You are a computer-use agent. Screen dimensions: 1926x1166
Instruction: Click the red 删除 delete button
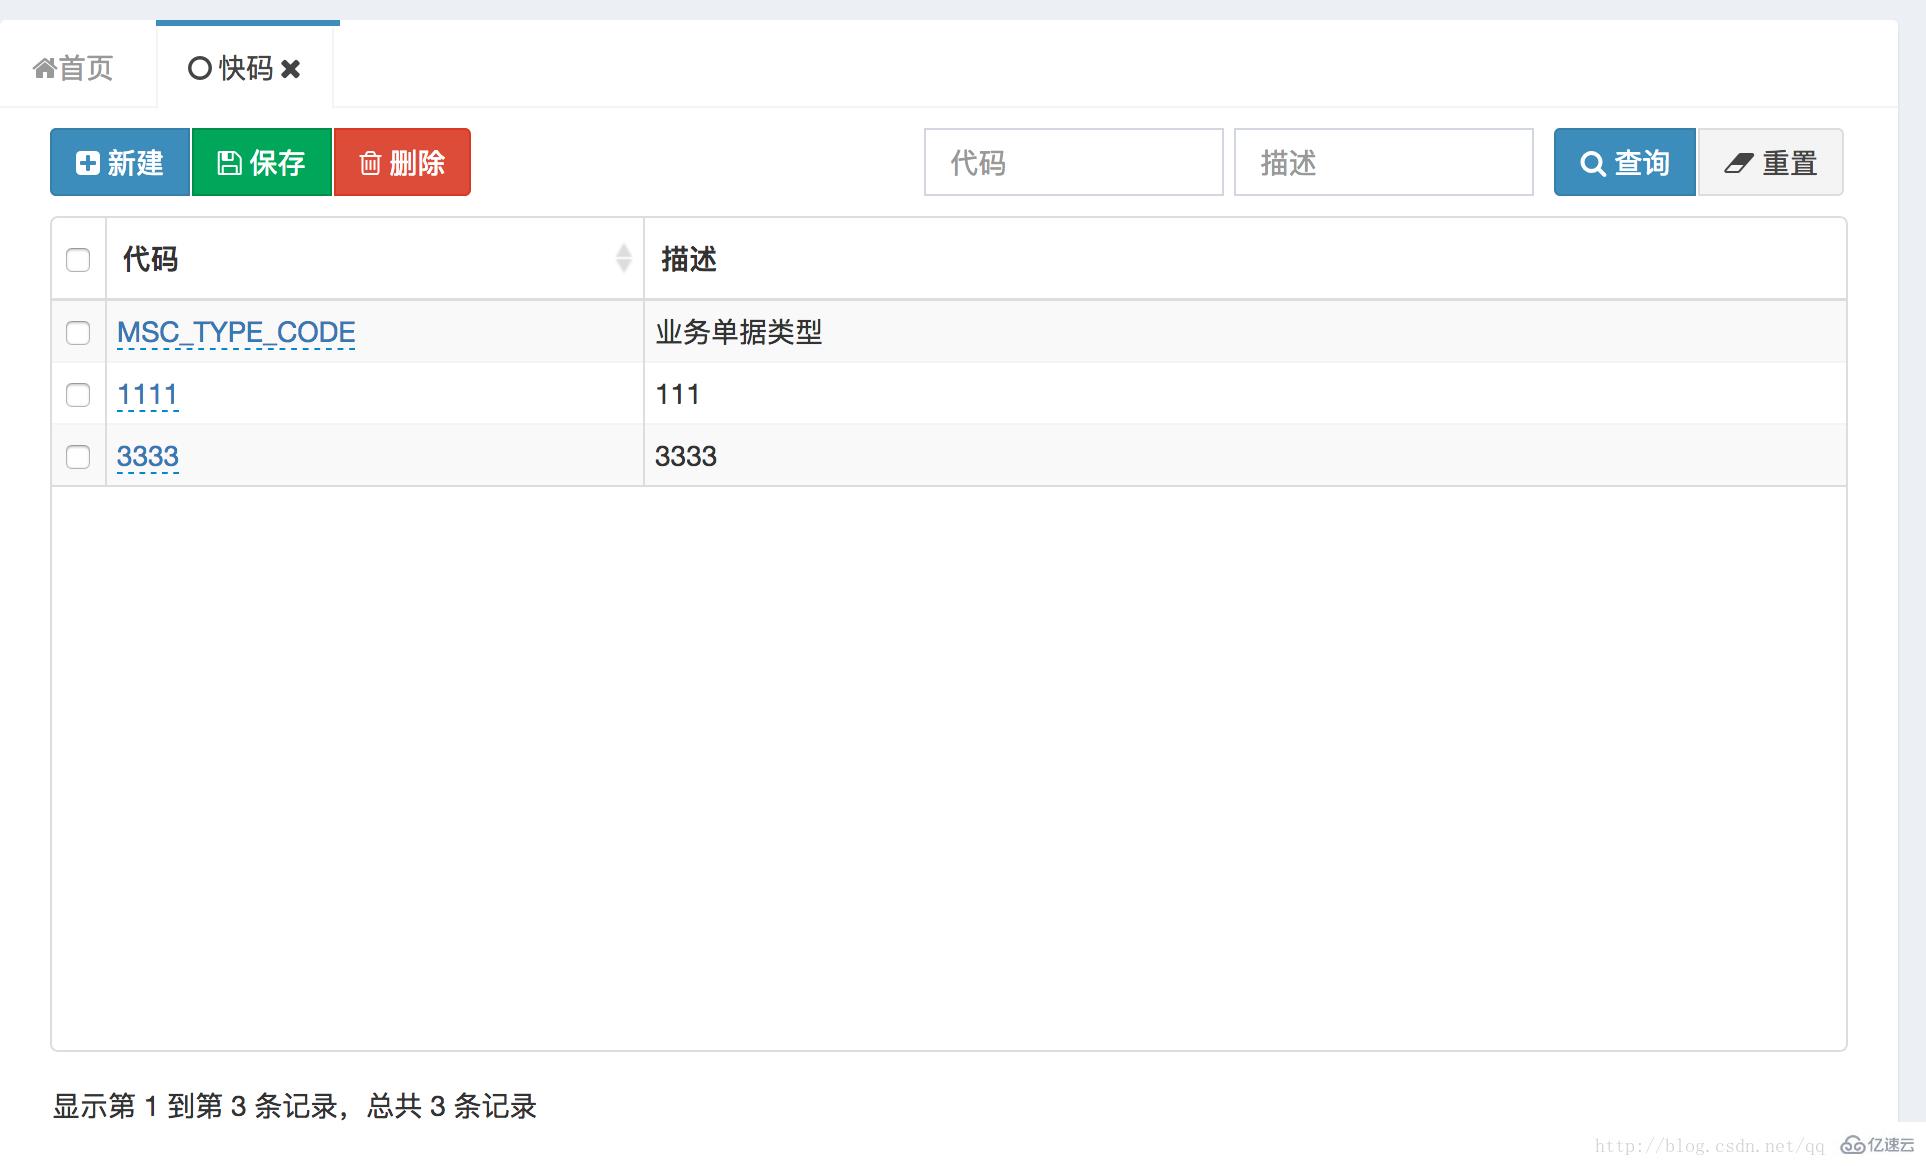click(x=402, y=162)
